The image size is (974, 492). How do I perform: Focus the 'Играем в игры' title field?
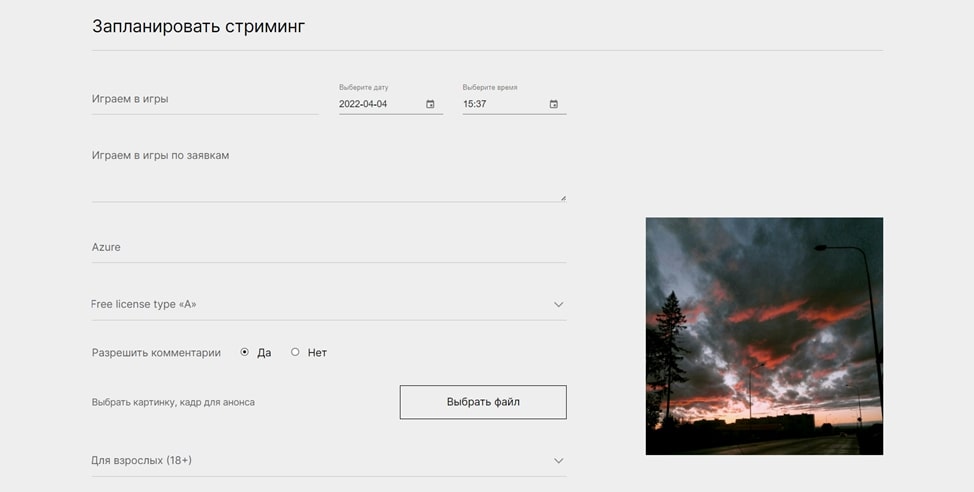click(205, 99)
